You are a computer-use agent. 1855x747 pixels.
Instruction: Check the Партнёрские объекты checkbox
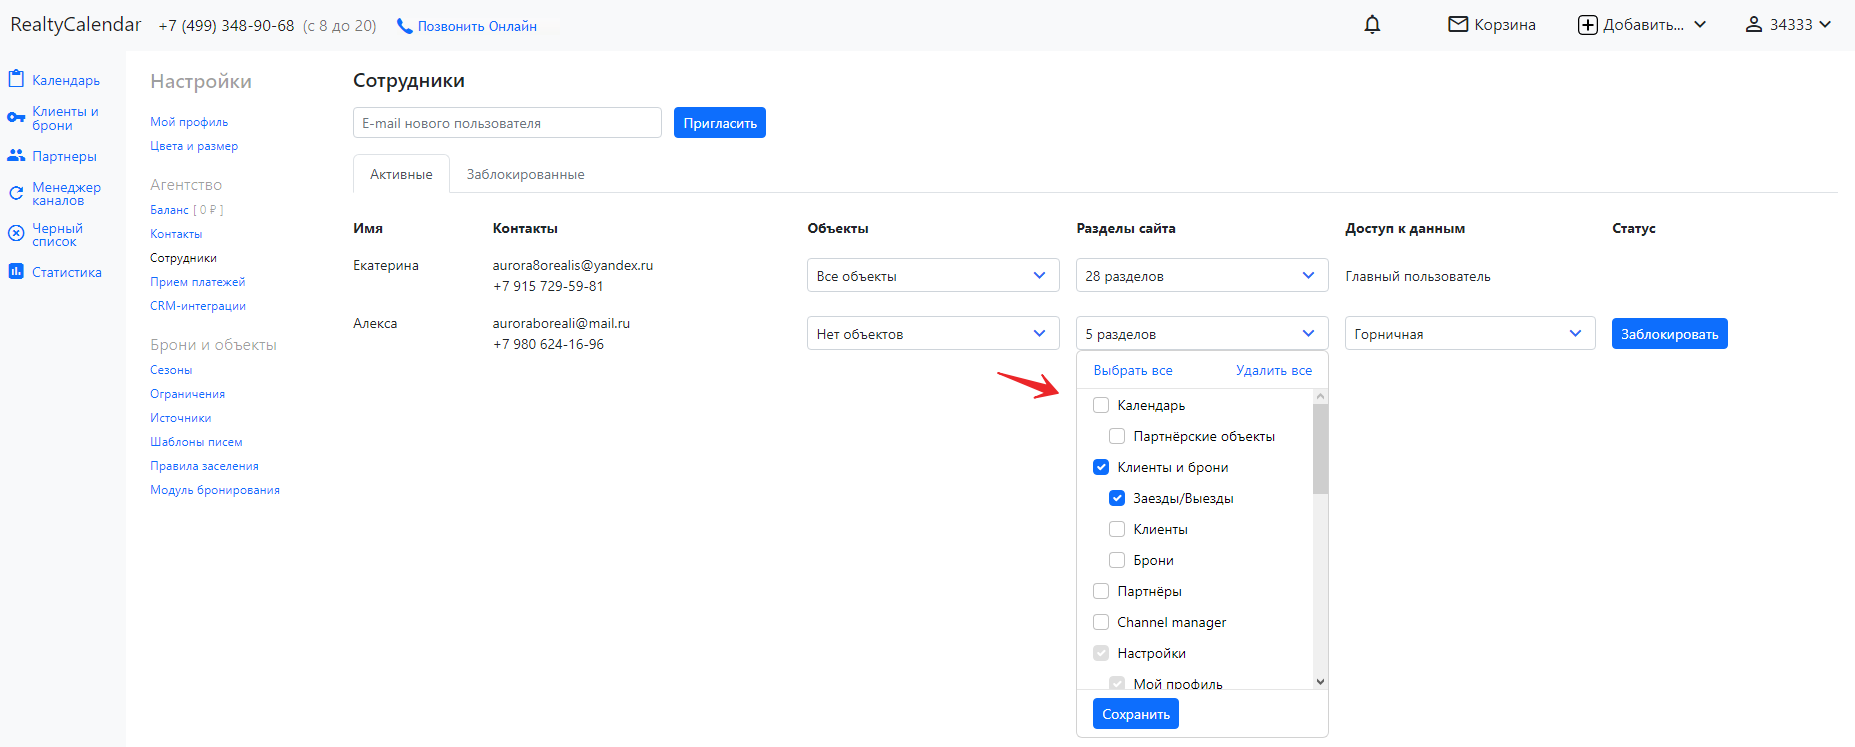(1117, 436)
